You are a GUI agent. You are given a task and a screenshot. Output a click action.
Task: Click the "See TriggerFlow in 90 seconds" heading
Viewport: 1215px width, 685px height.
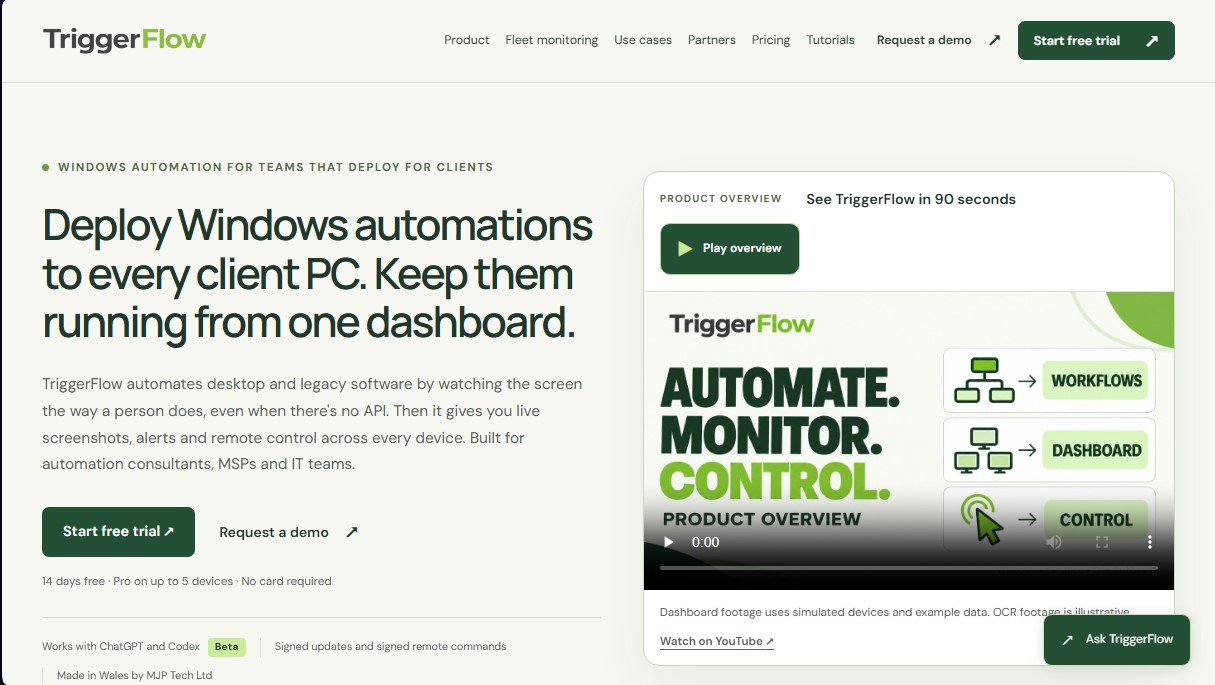tap(911, 199)
